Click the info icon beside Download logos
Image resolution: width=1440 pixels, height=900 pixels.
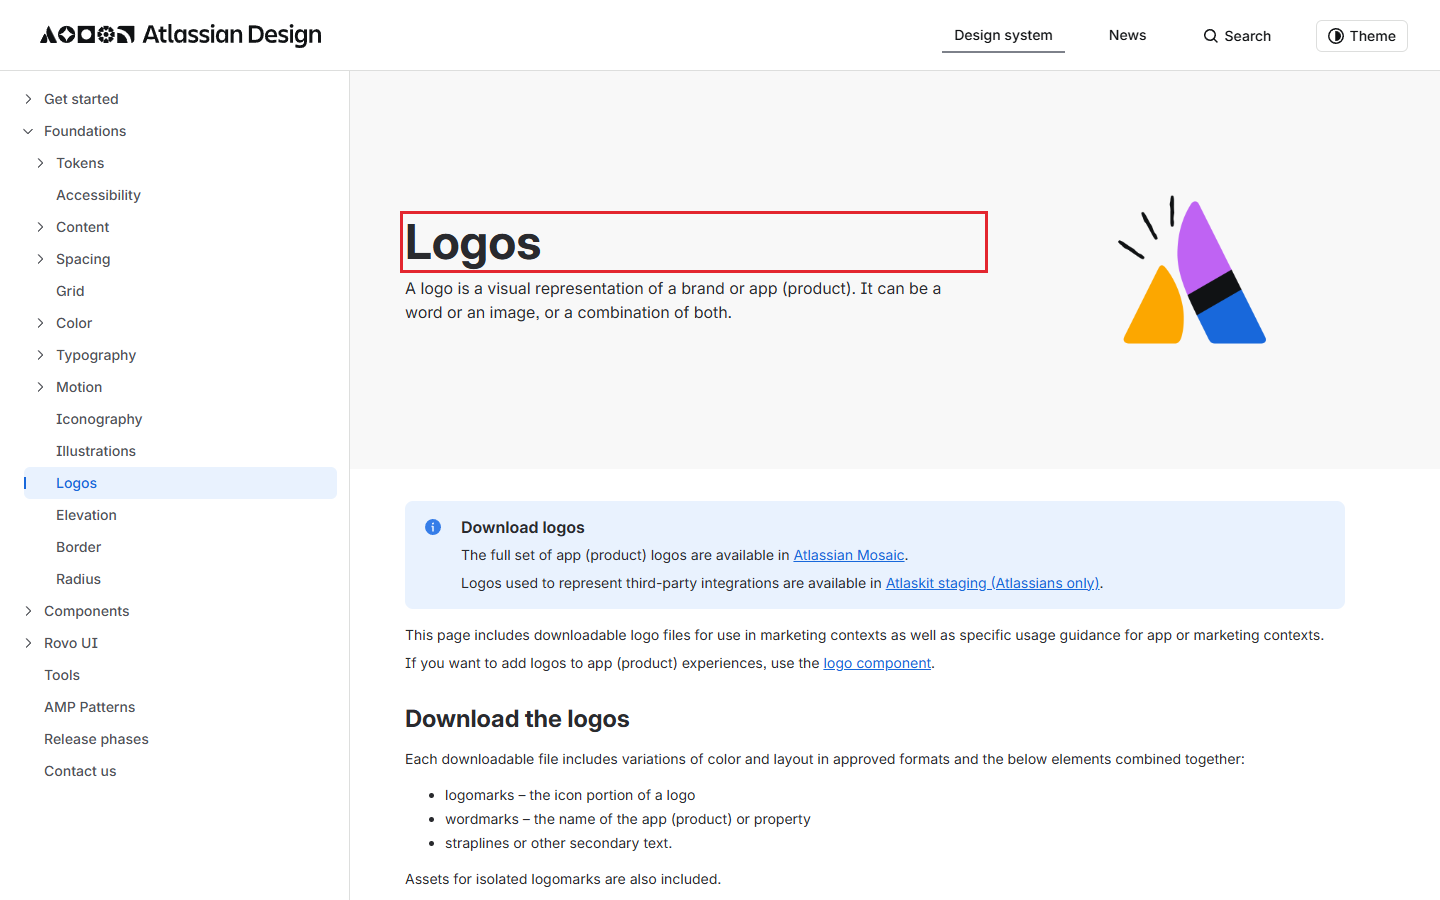pyautogui.click(x=433, y=527)
